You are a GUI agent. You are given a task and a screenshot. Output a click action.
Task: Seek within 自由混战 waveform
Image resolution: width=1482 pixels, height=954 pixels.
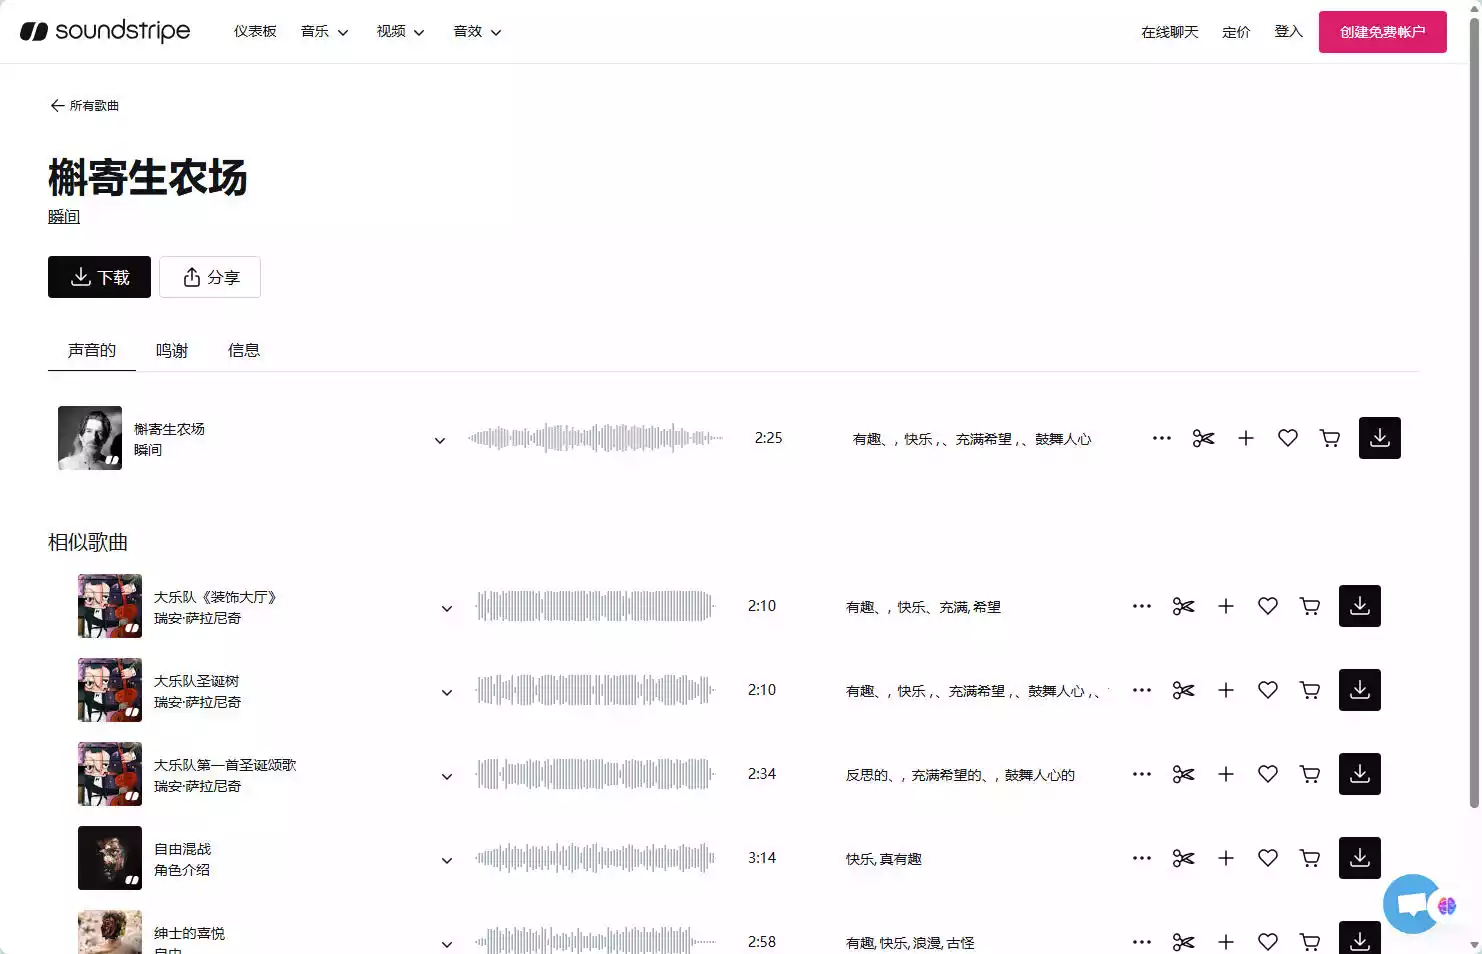[595, 858]
